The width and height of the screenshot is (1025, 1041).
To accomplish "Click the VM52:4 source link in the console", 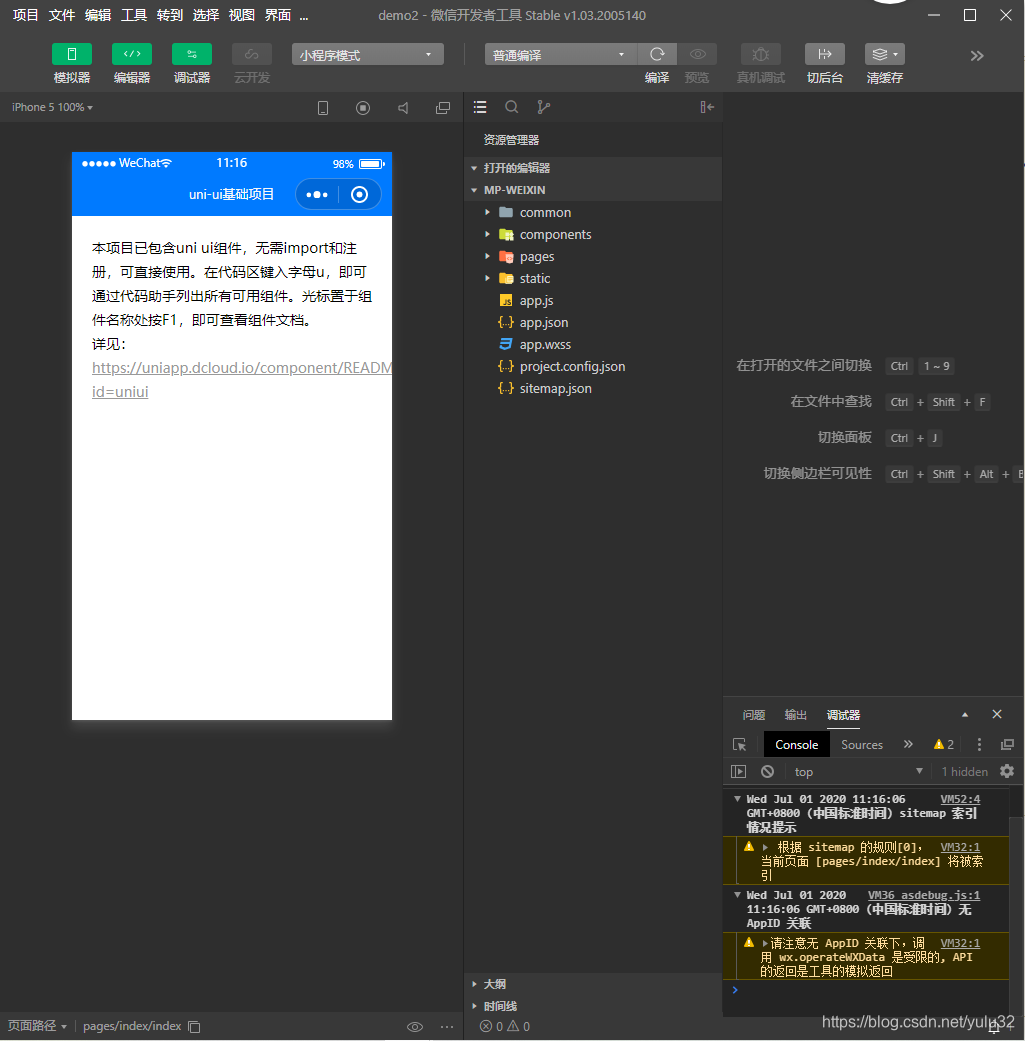I will point(960,800).
